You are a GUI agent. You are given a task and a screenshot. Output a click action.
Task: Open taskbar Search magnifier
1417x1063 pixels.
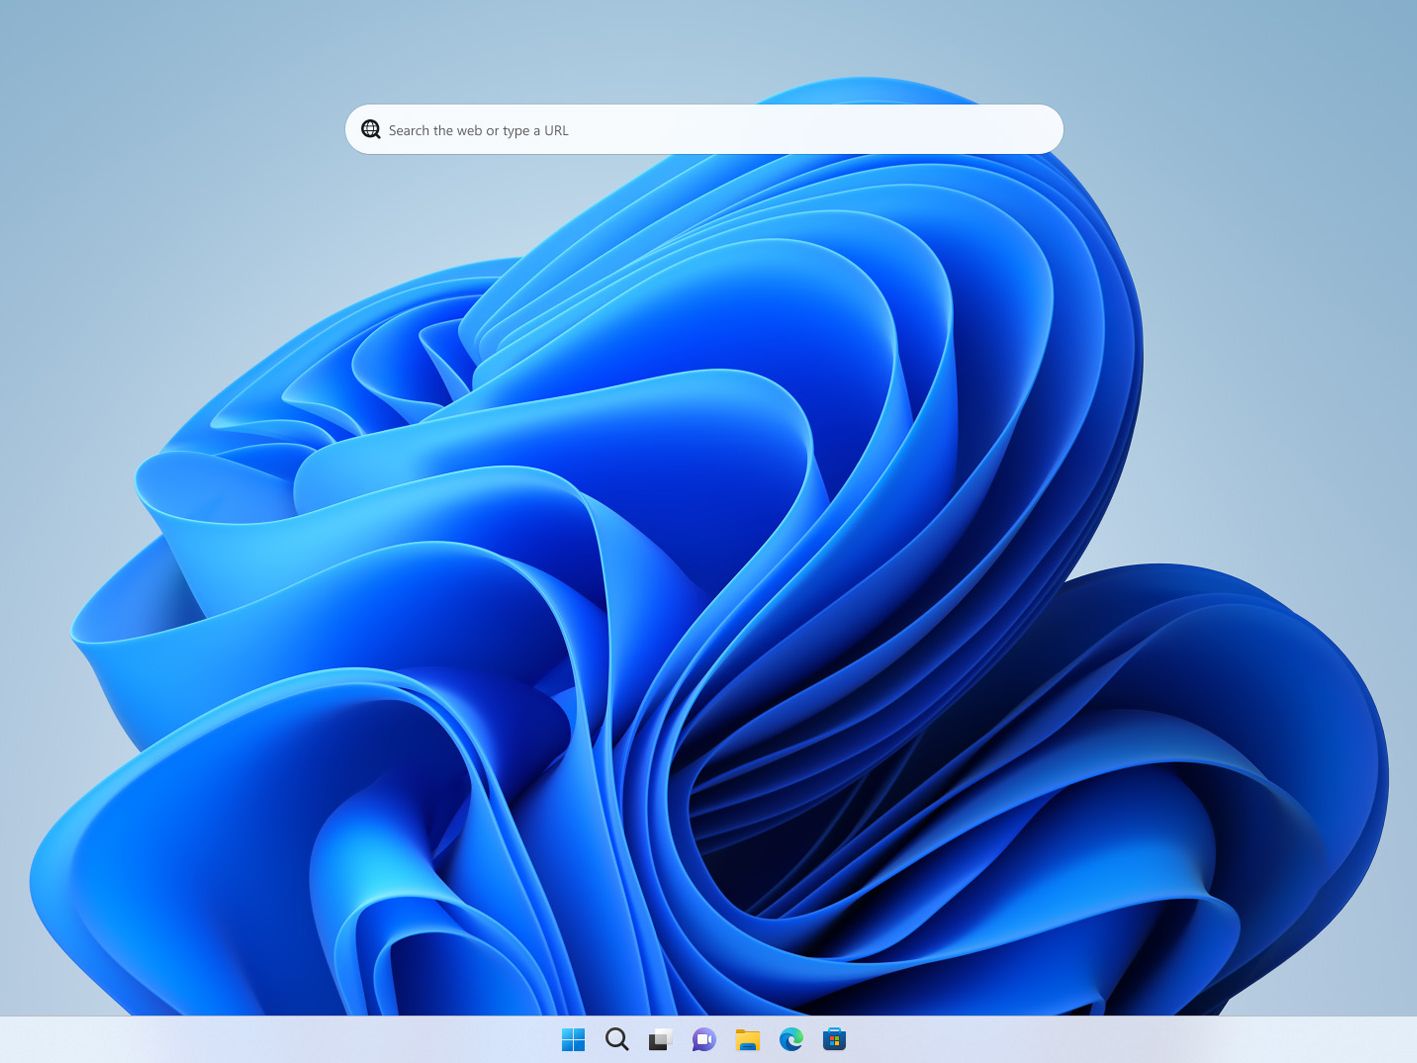(617, 1040)
